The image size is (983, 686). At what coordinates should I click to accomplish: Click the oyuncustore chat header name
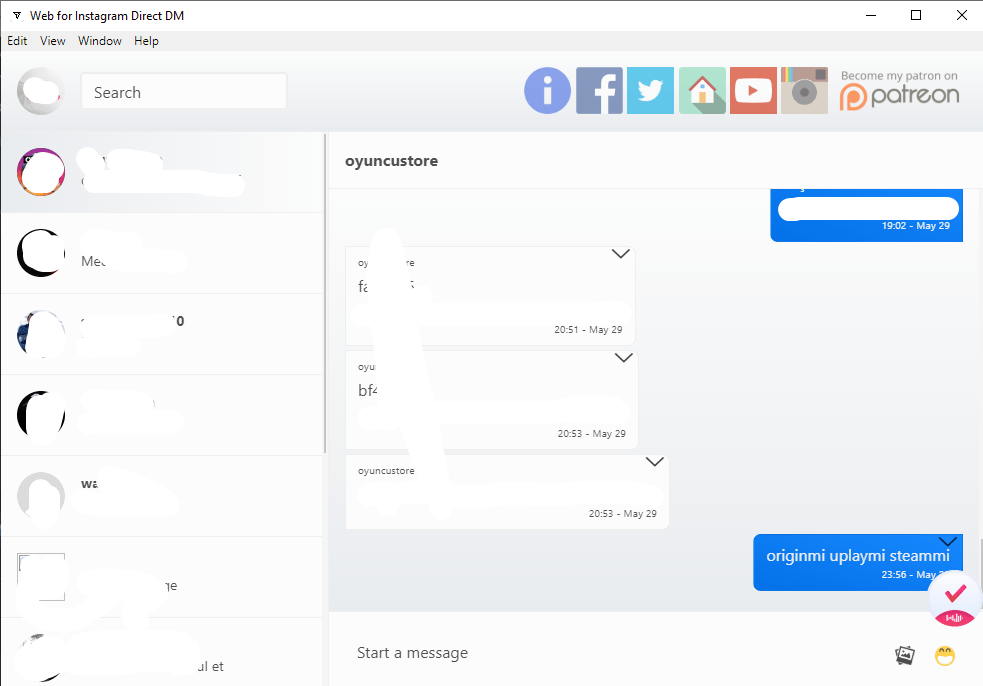click(391, 161)
